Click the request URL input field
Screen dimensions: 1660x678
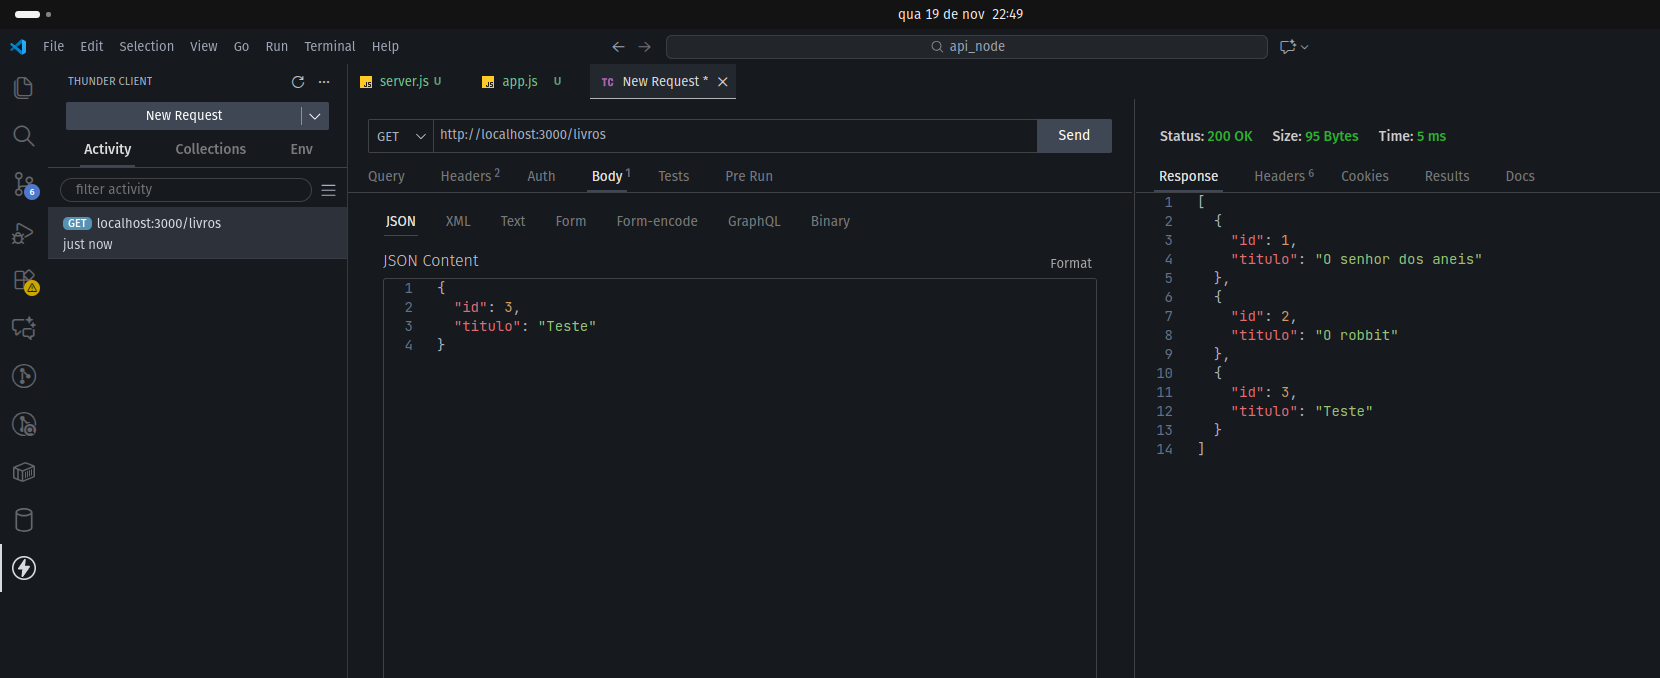tap(734, 135)
